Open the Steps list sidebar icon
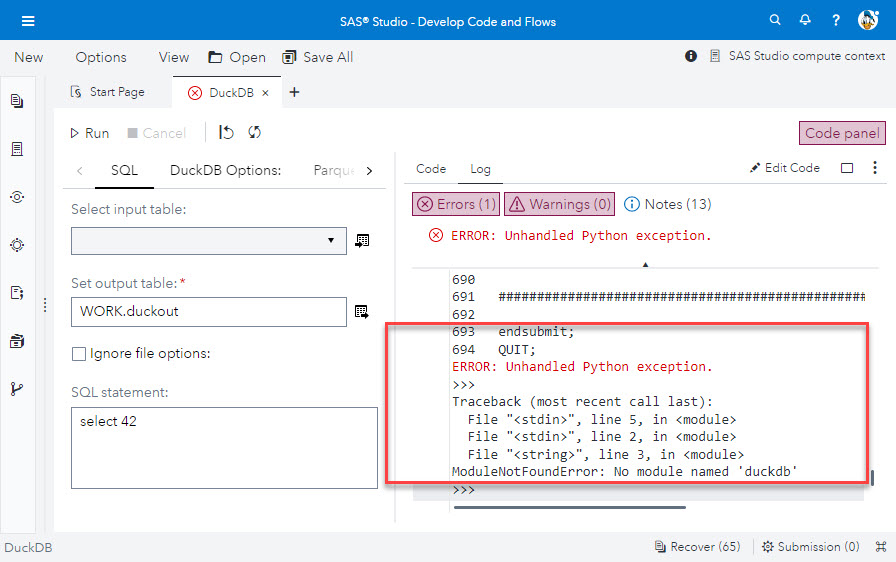This screenshot has height=562, width=896. (x=17, y=149)
